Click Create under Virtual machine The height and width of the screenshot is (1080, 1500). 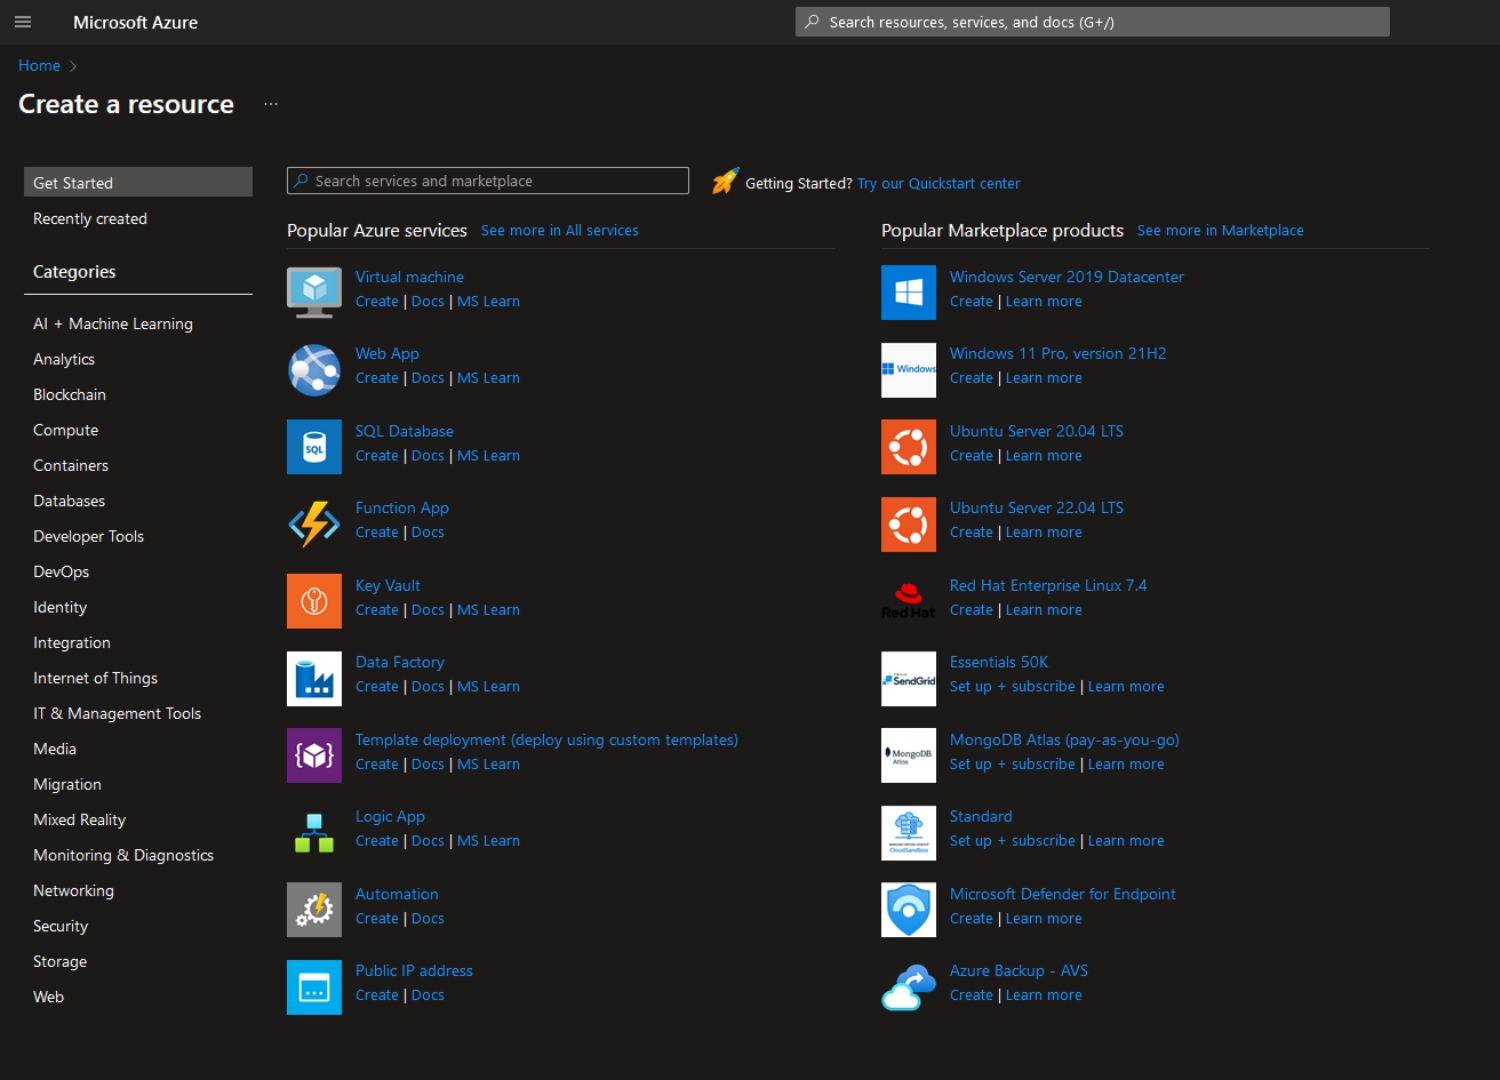(x=377, y=301)
